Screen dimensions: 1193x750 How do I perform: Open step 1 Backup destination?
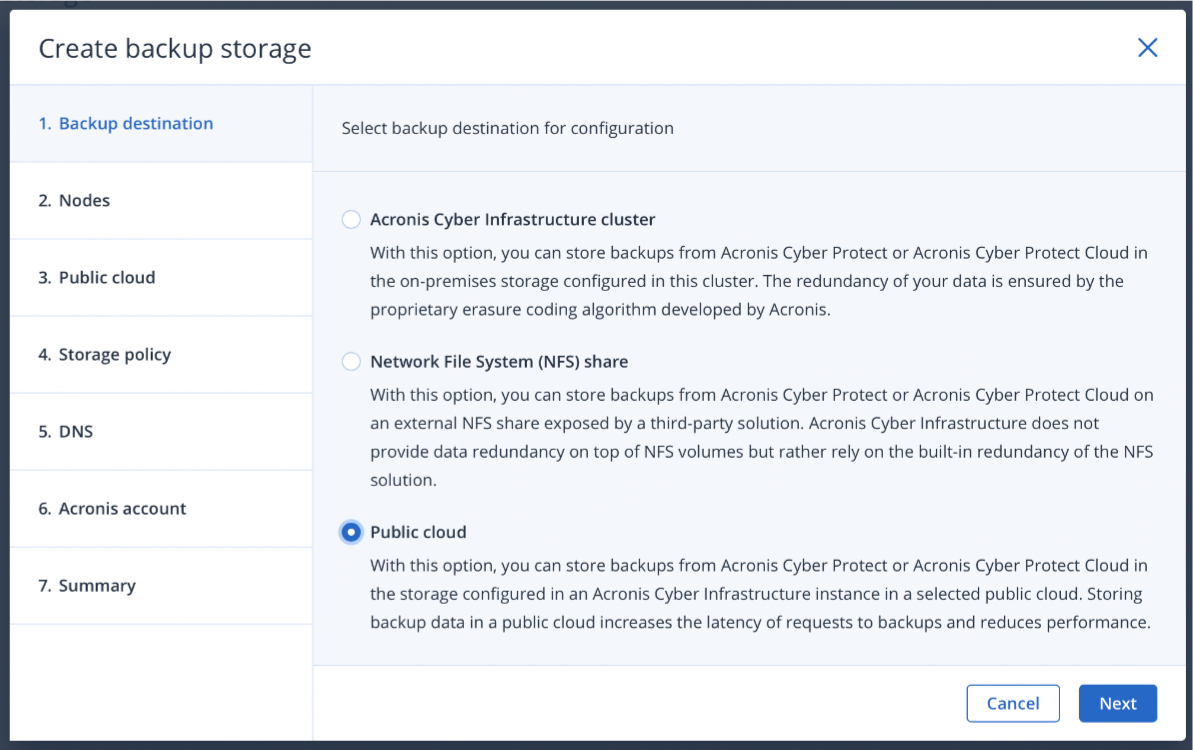click(161, 123)
